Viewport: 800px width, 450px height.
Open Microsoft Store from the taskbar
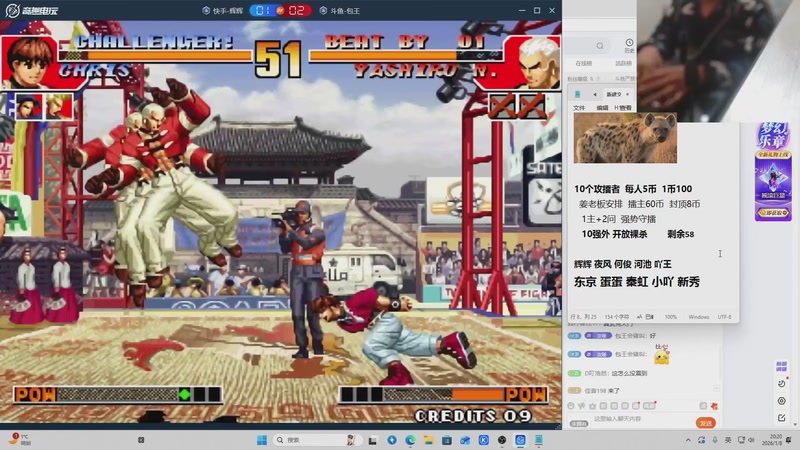pos(447,440)
